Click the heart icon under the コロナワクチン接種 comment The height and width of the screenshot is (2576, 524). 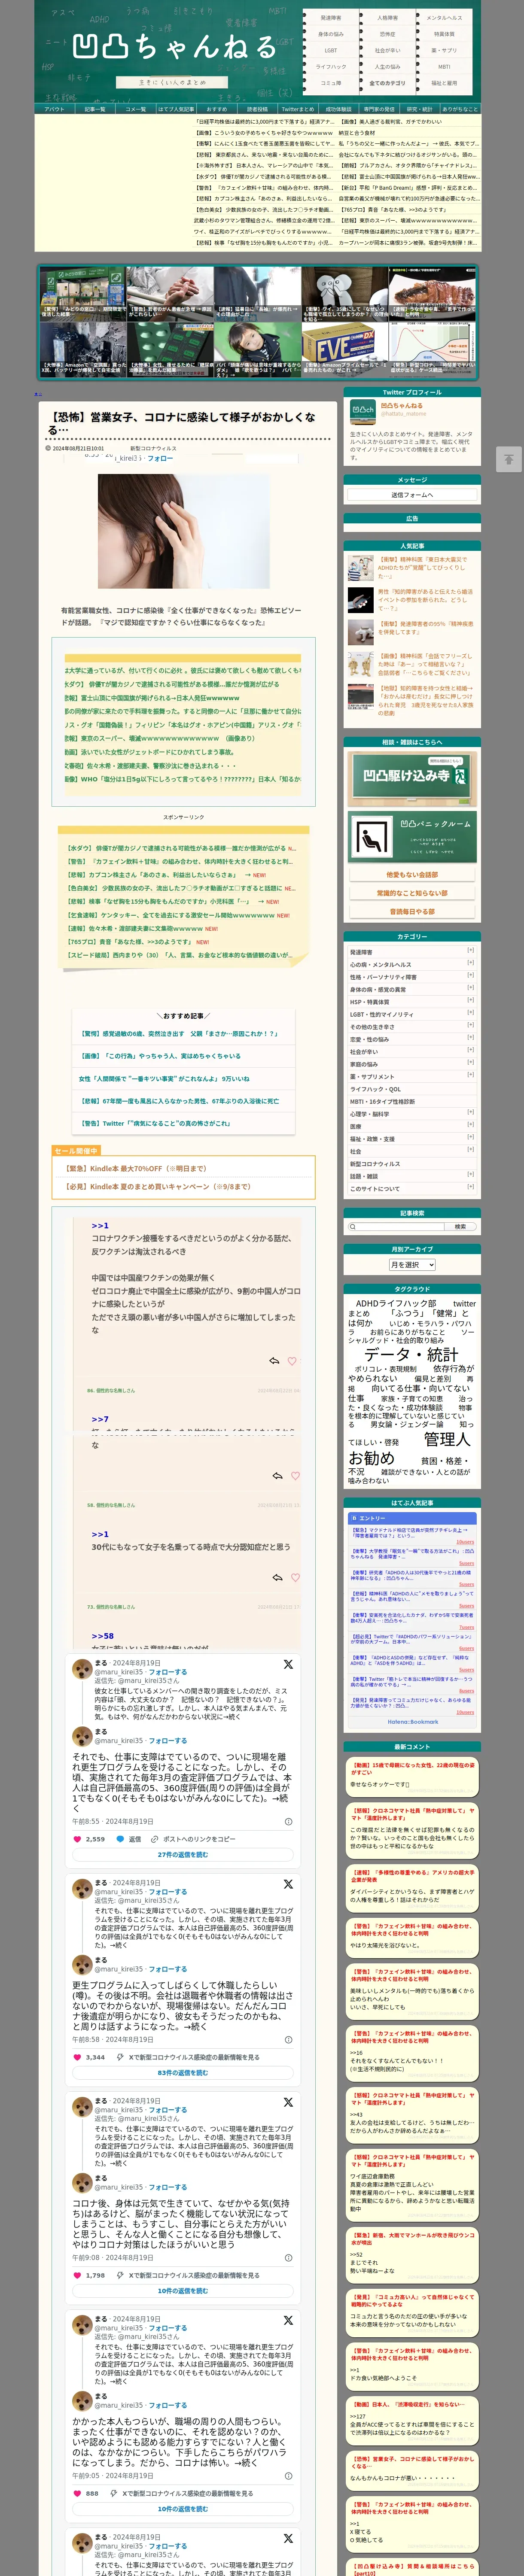(292, 1361)
